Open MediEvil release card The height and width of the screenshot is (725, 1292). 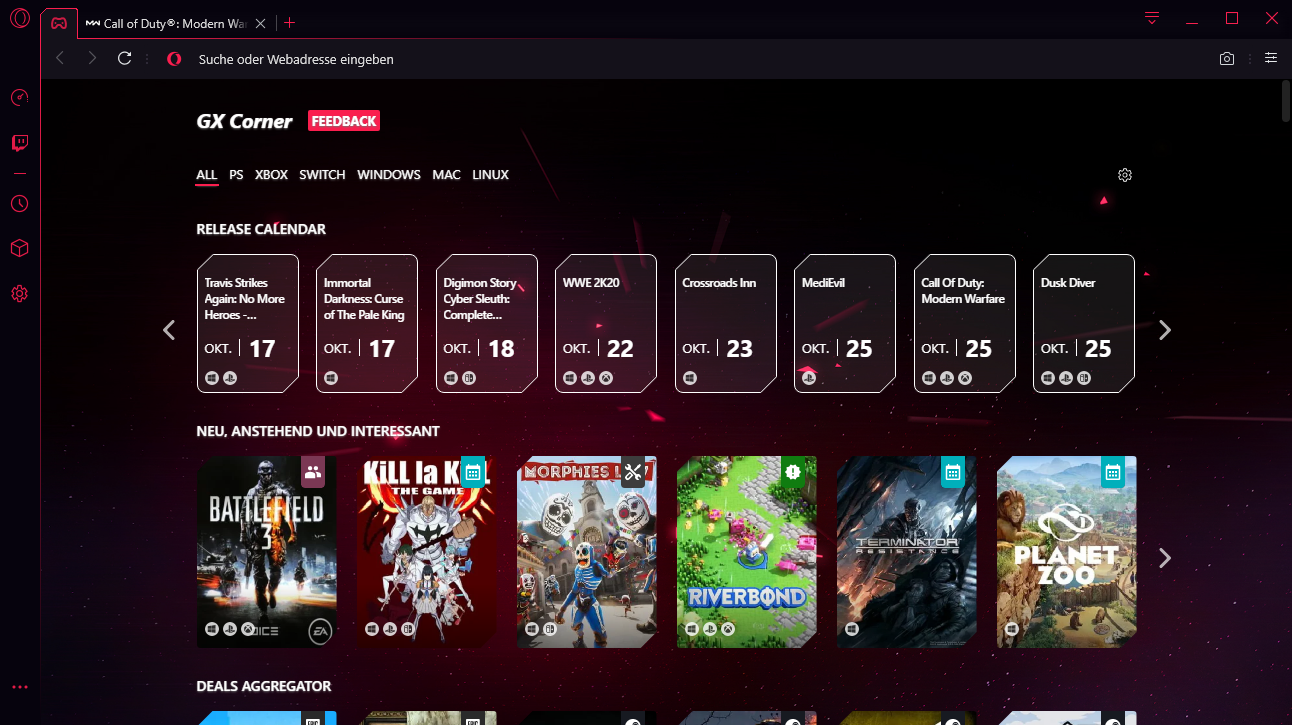[x=845, y=324]
